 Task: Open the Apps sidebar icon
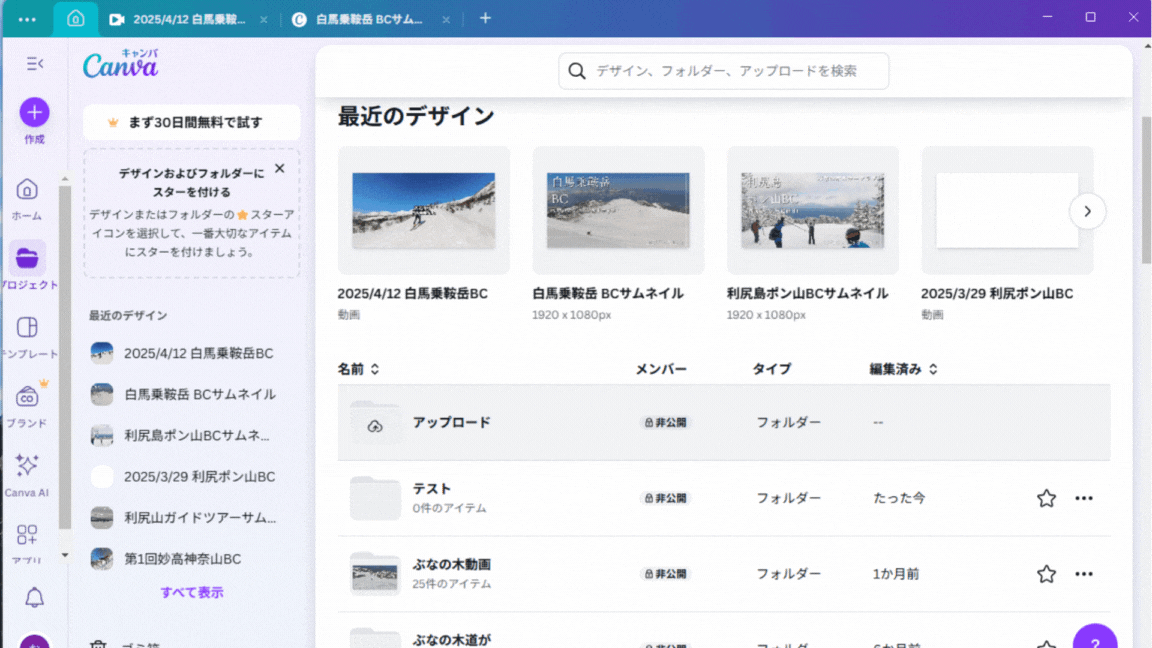(x=27, y=535)
